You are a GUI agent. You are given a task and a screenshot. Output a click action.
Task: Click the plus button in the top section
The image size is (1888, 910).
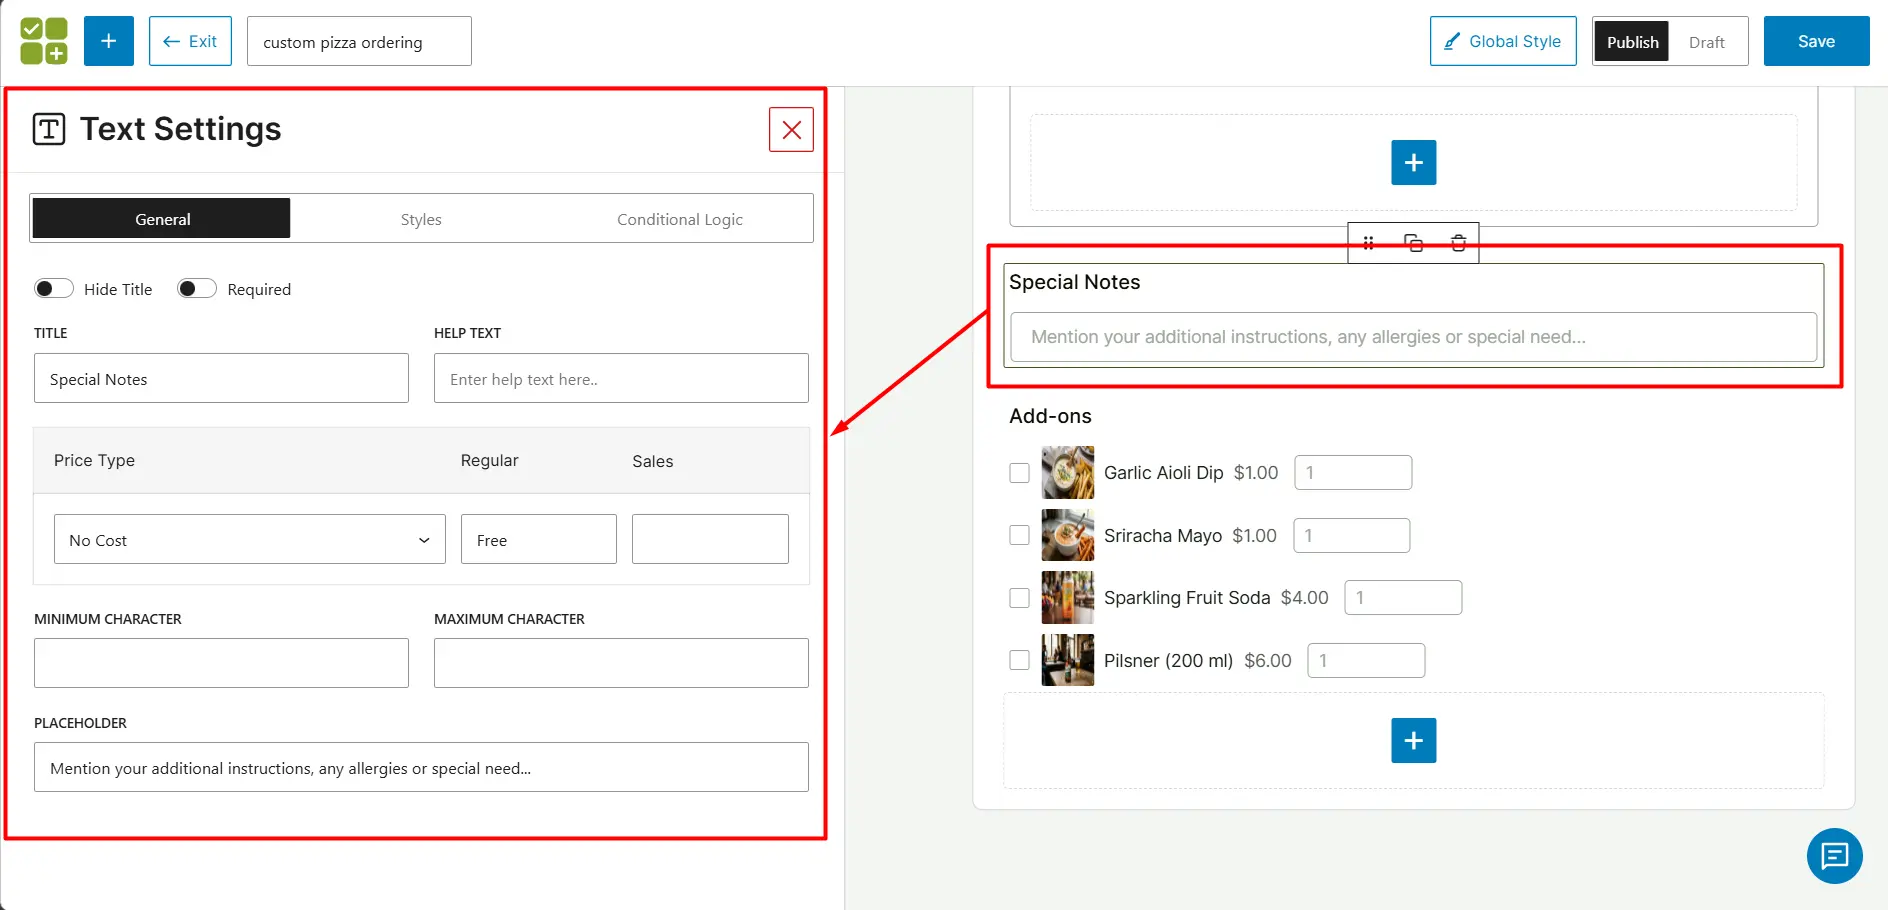[x=1413, y=162]
